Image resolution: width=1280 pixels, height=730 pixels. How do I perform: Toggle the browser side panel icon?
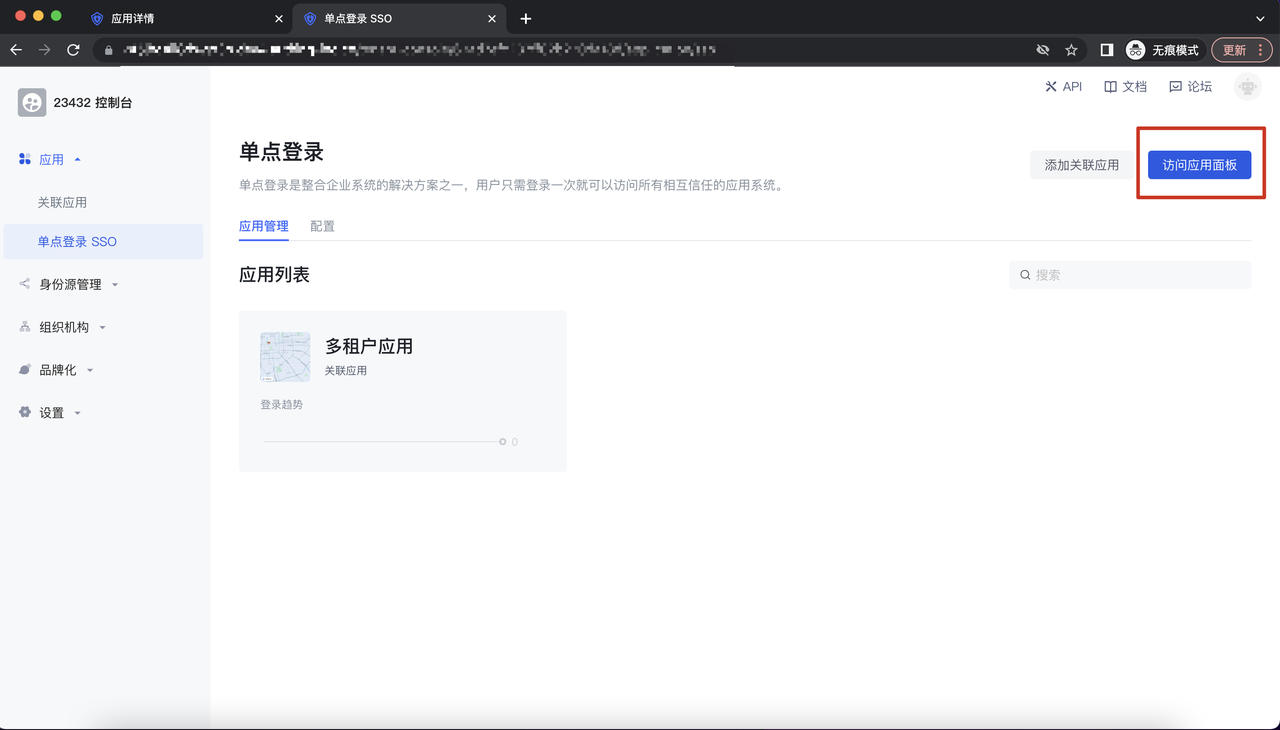pyautogui.click(x=1107, y=50)
